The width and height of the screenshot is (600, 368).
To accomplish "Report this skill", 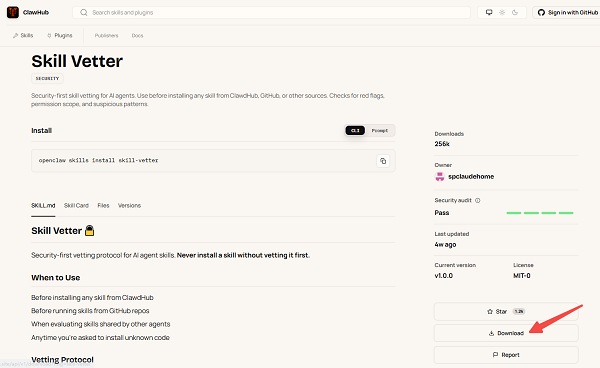I will (506, 355).
